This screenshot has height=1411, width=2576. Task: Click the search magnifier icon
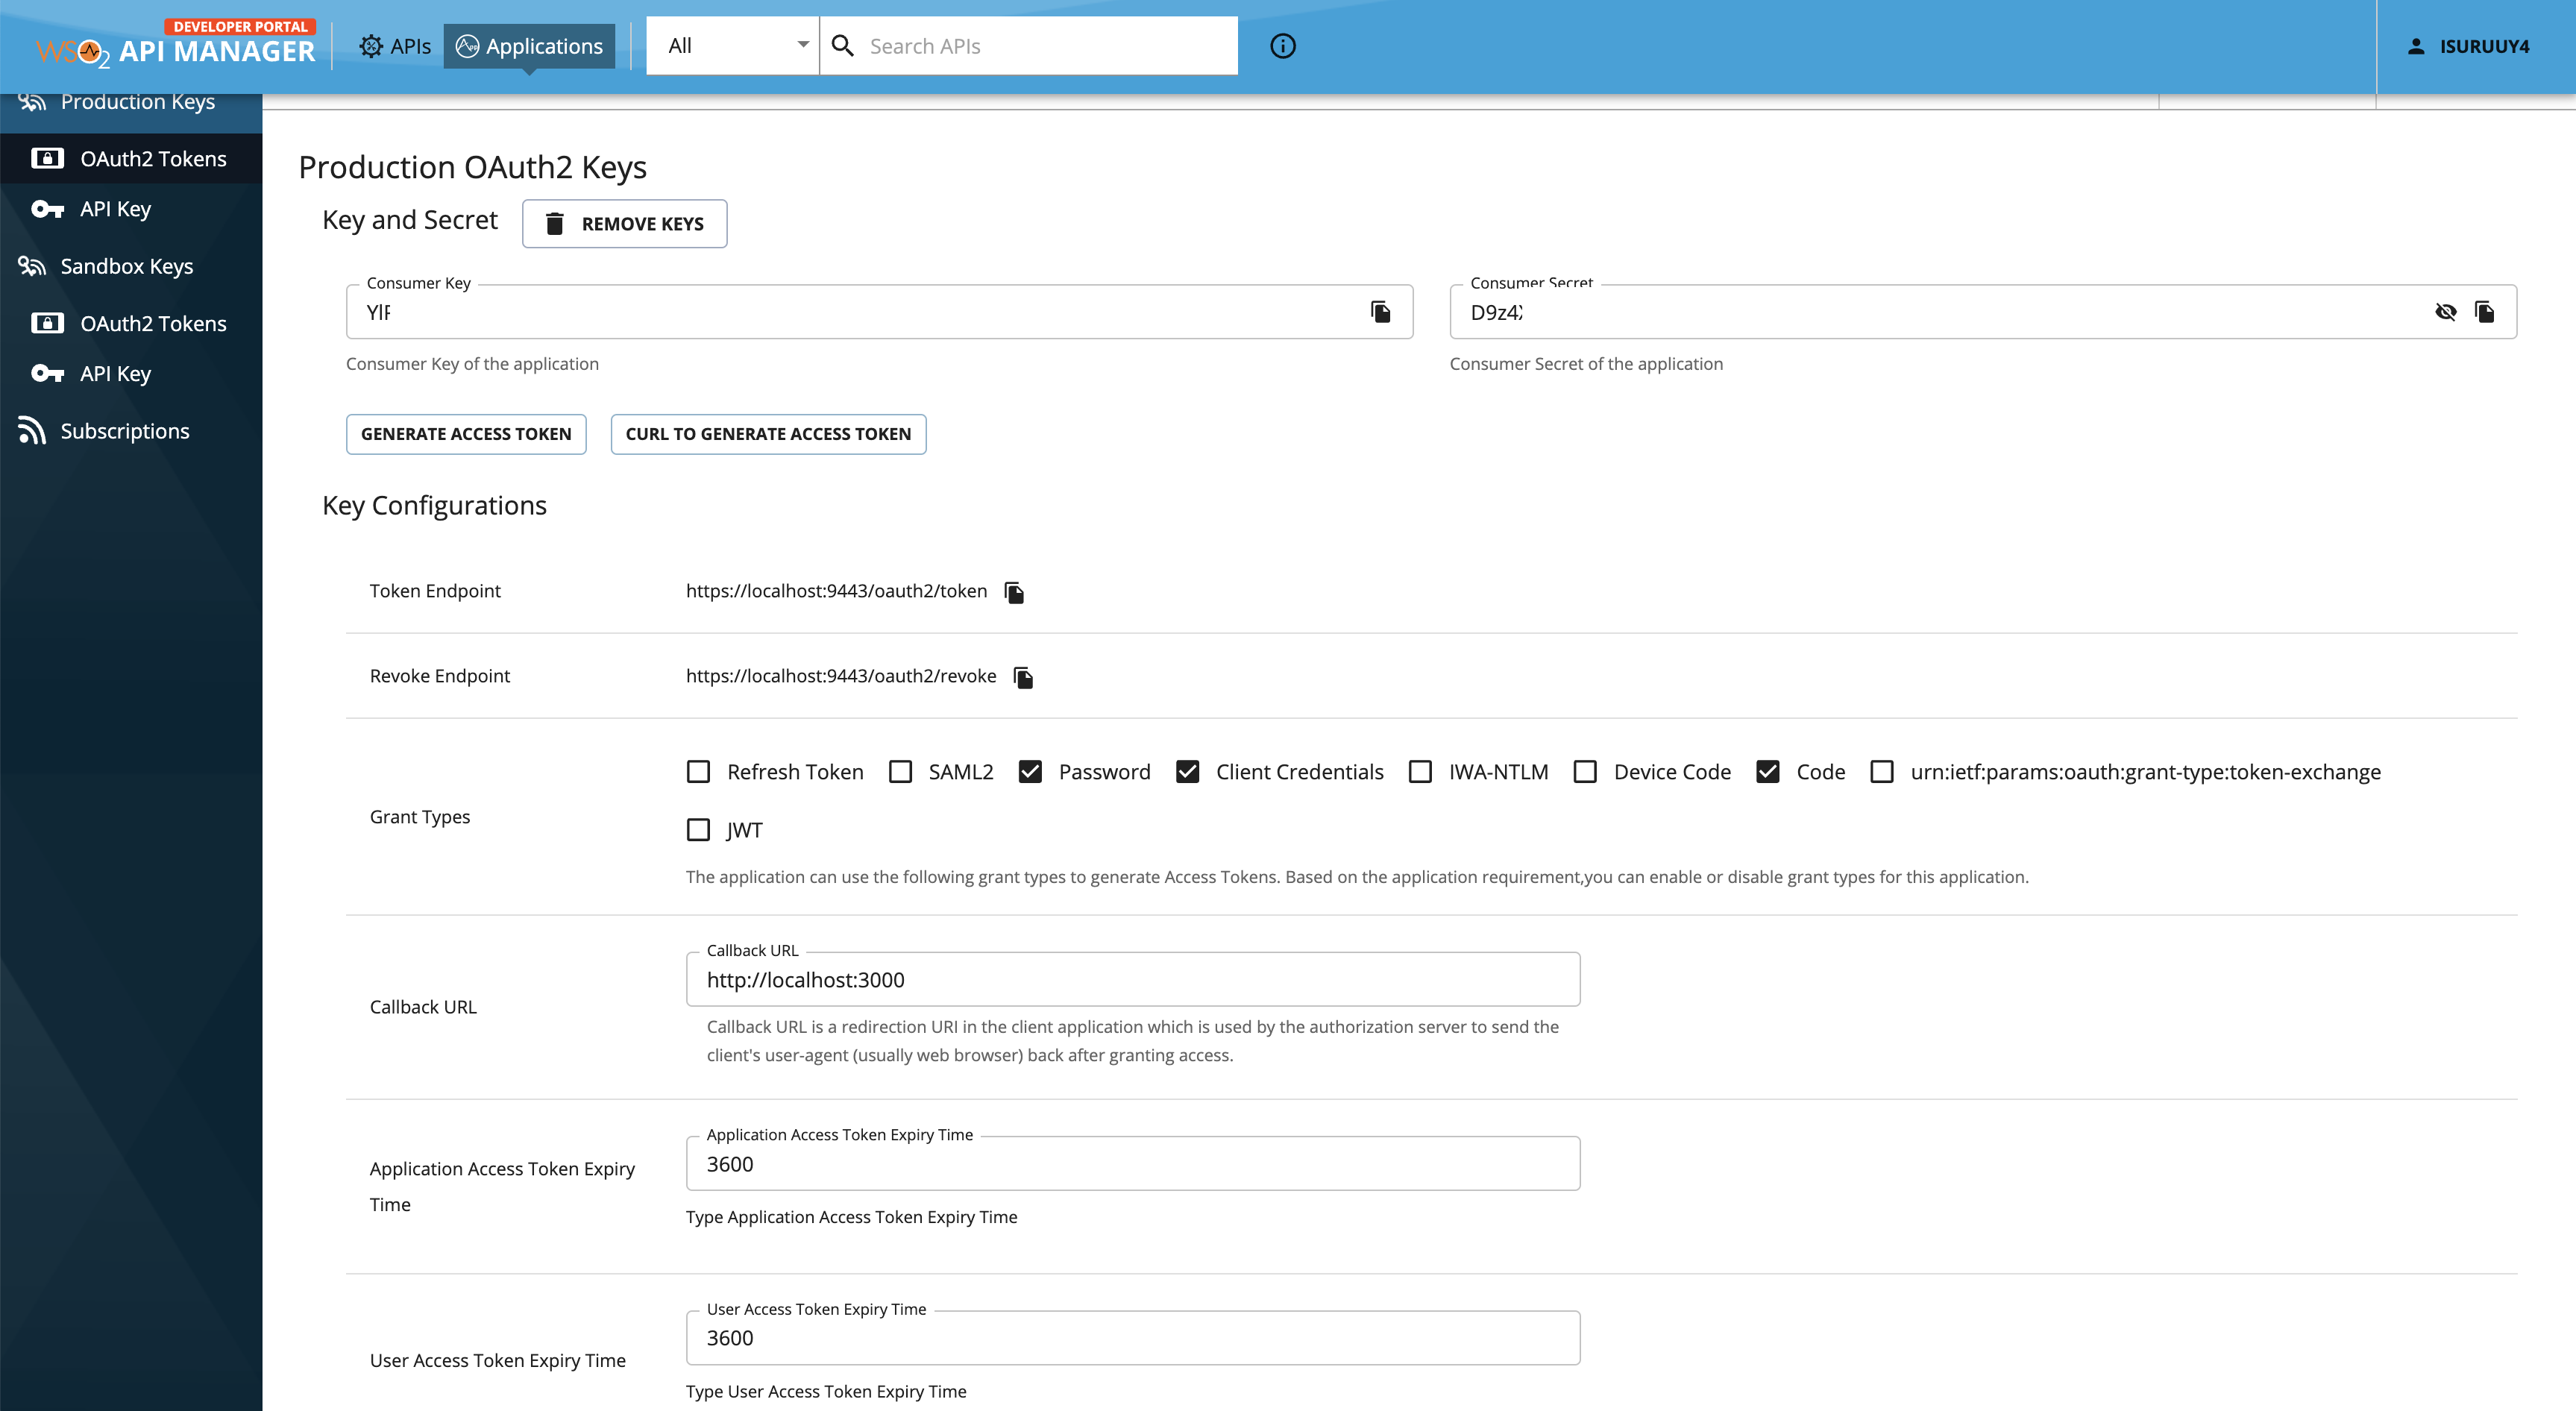[x=843, y=46]
